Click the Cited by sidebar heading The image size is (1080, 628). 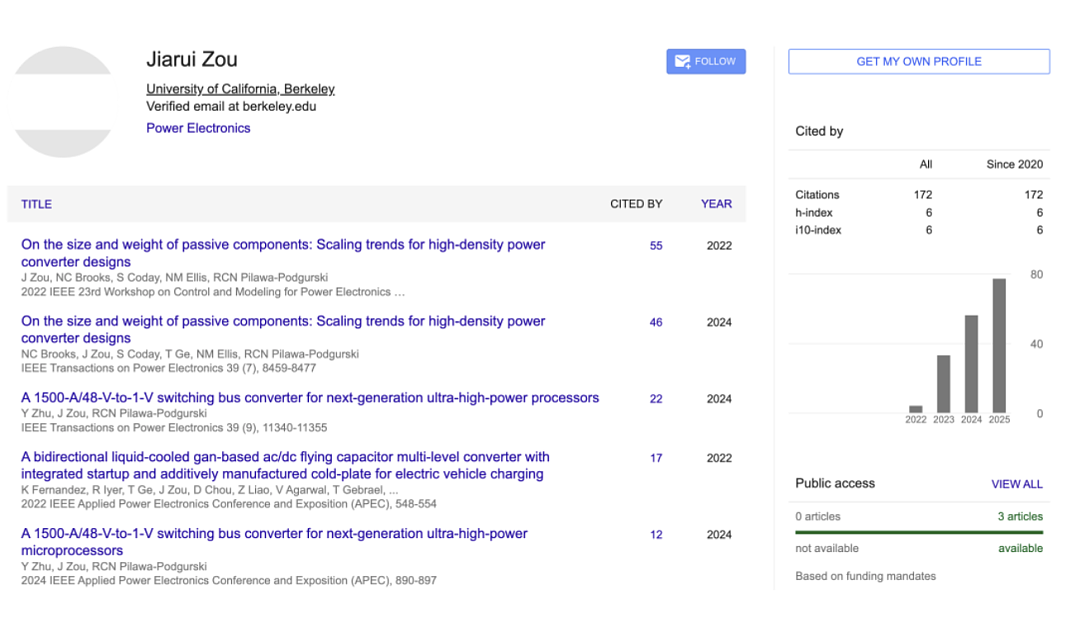[x=819, y=132]
